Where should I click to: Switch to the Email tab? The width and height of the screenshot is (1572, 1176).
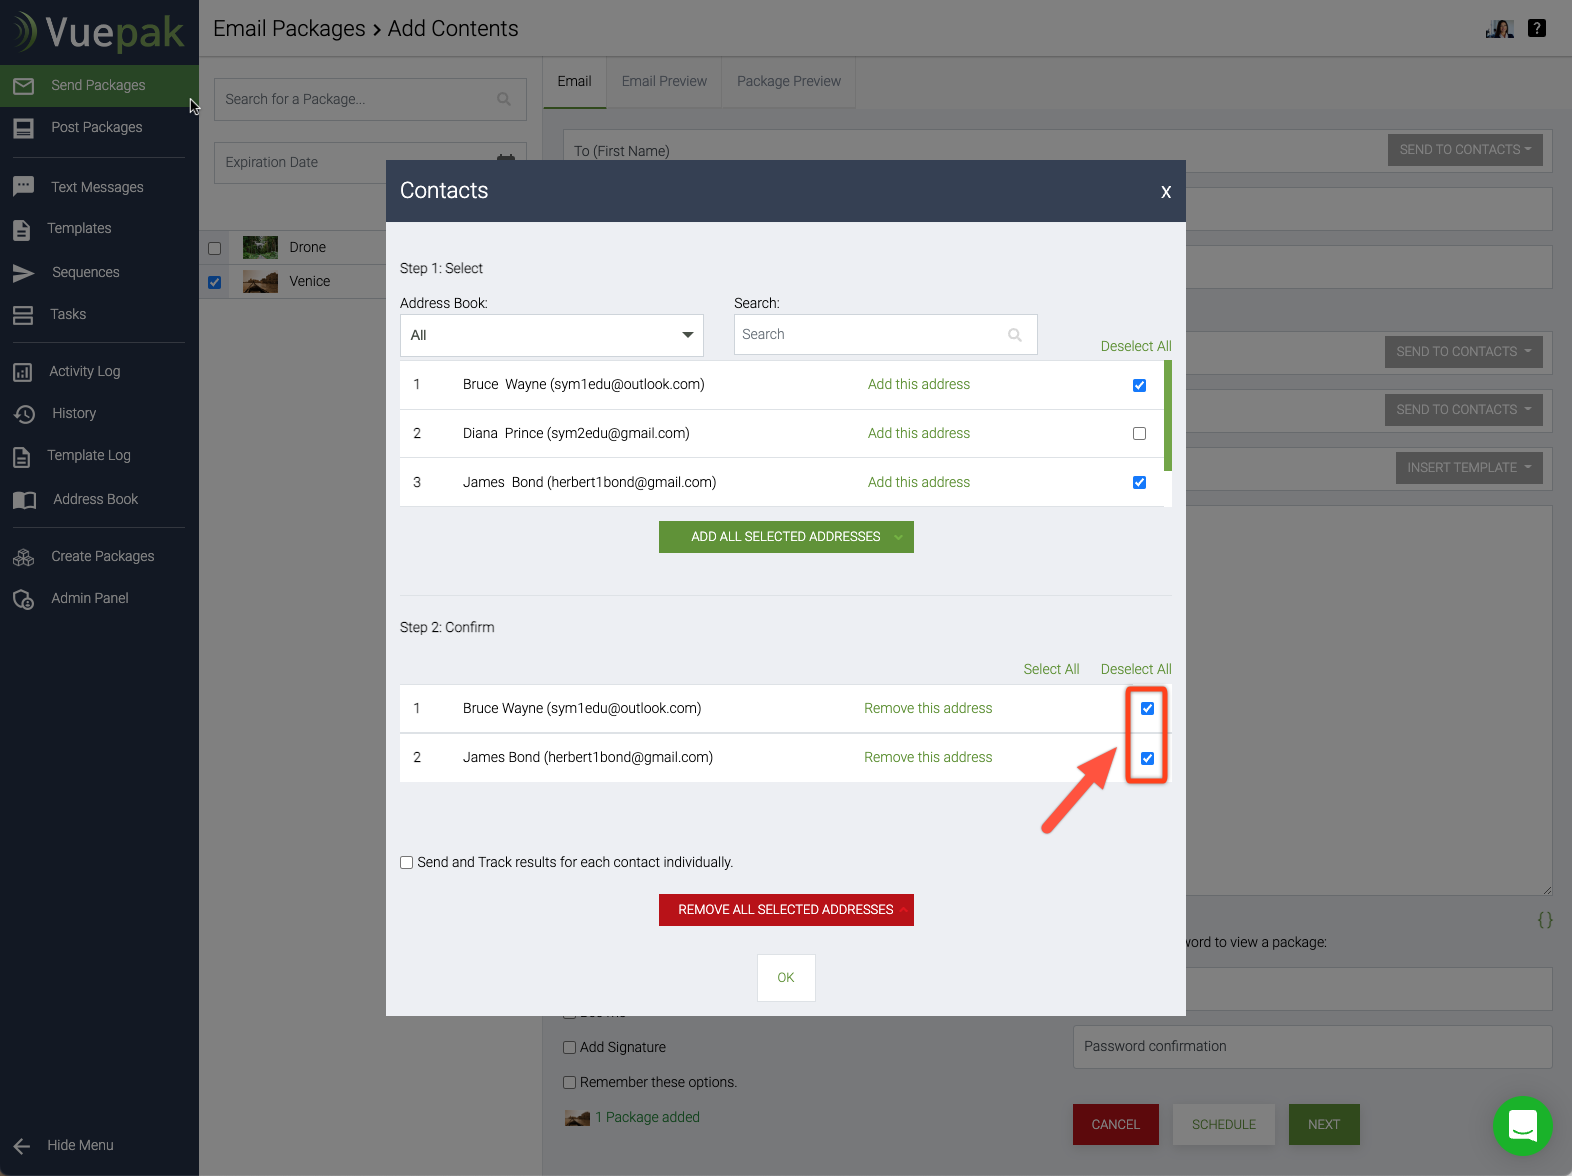(574, 82)
